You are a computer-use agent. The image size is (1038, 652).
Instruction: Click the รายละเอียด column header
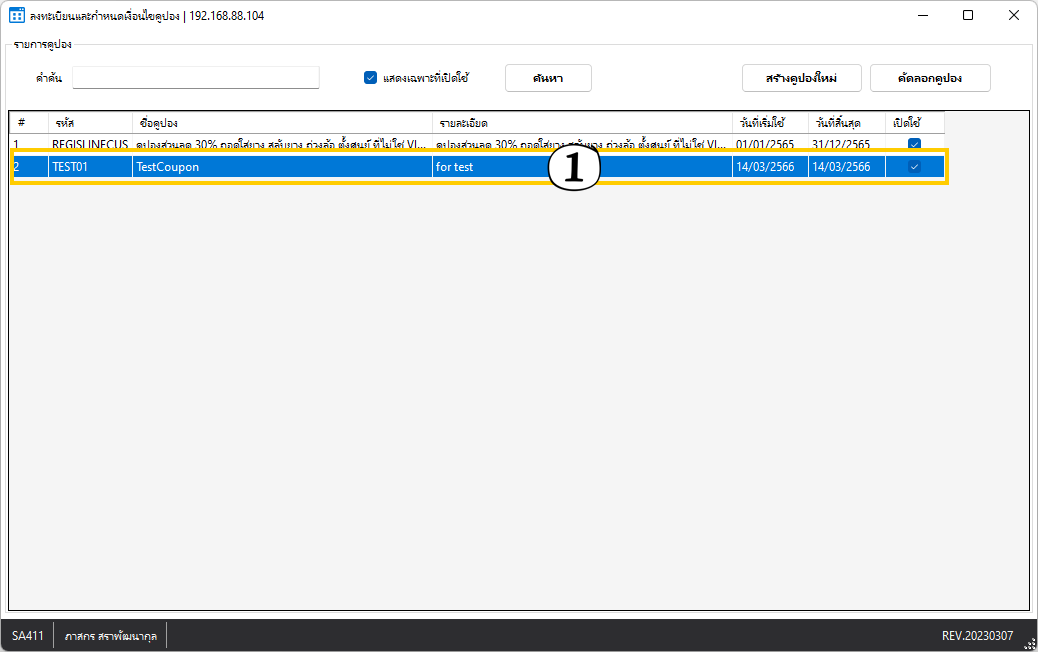pos(581,123)
